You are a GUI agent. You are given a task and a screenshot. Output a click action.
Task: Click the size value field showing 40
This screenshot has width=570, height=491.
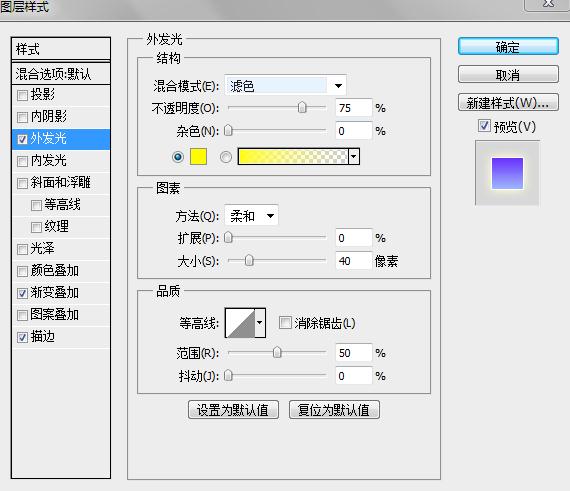coord(354,260)
